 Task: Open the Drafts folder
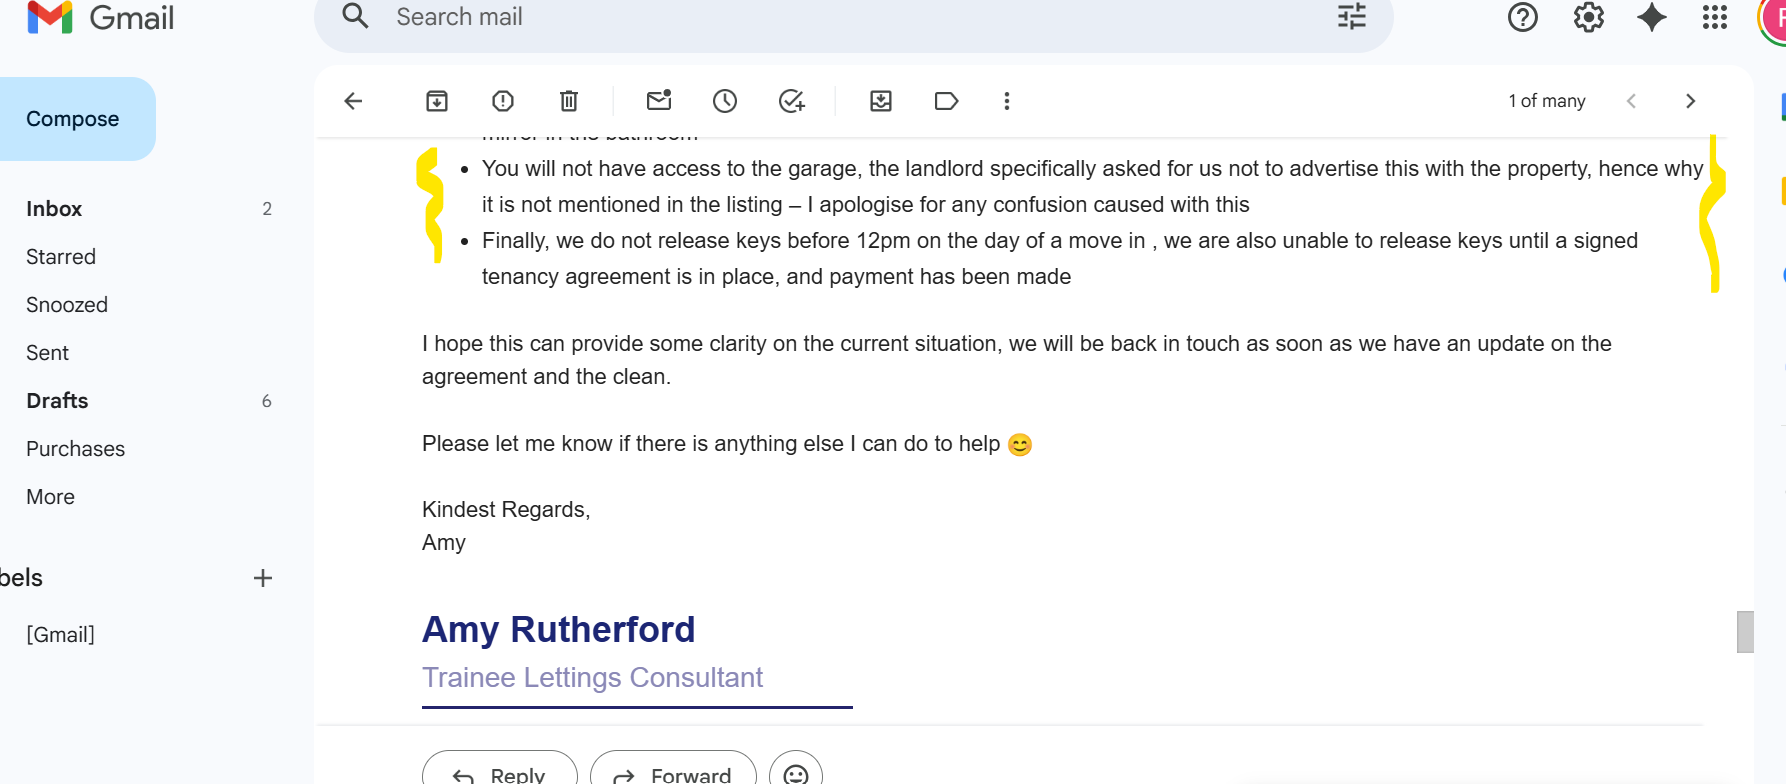(57, 401)
